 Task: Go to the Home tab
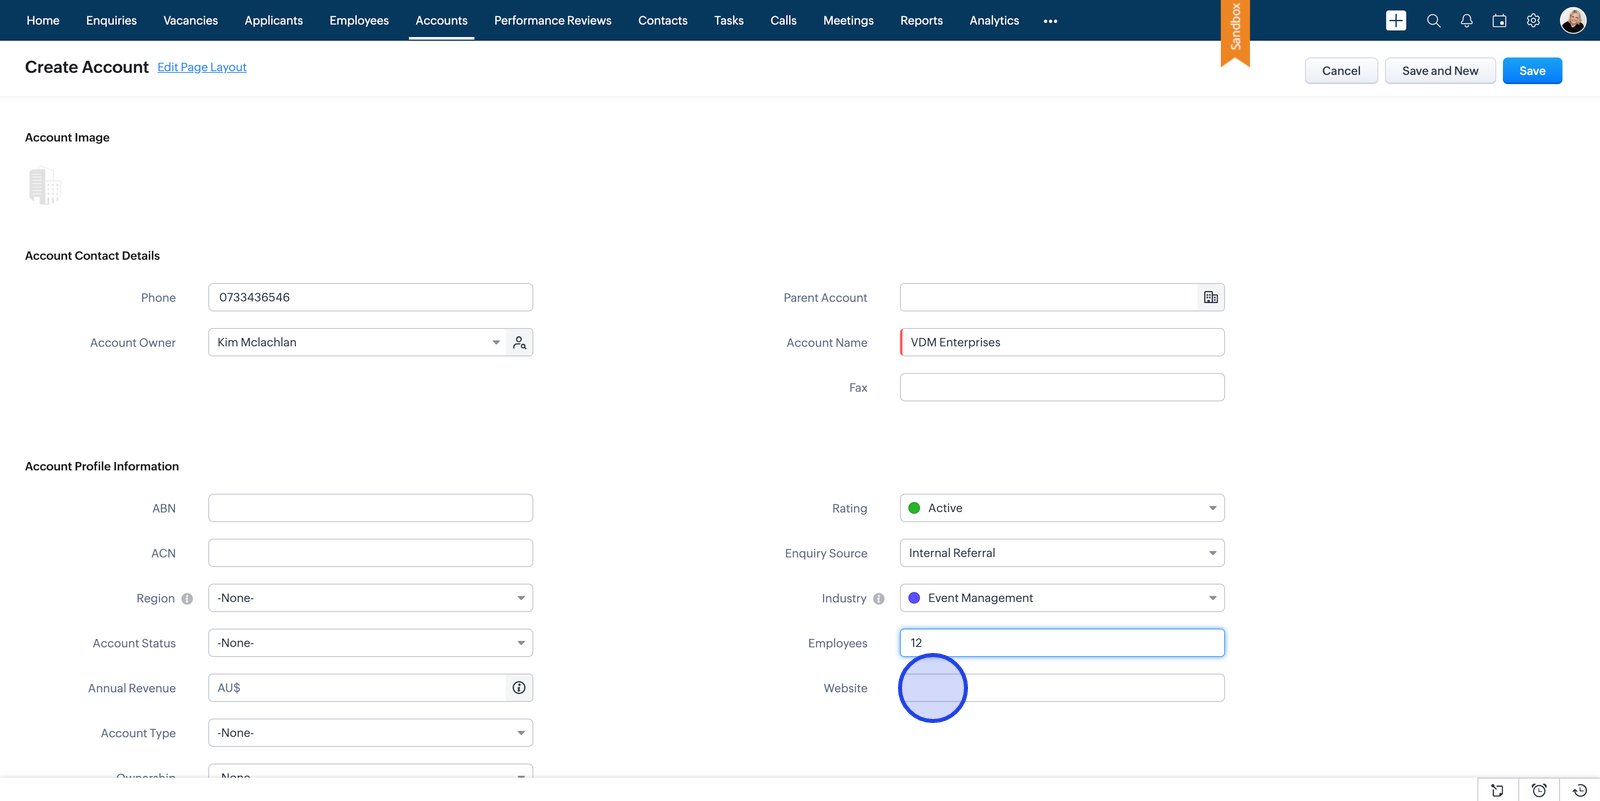click(43, 20)
